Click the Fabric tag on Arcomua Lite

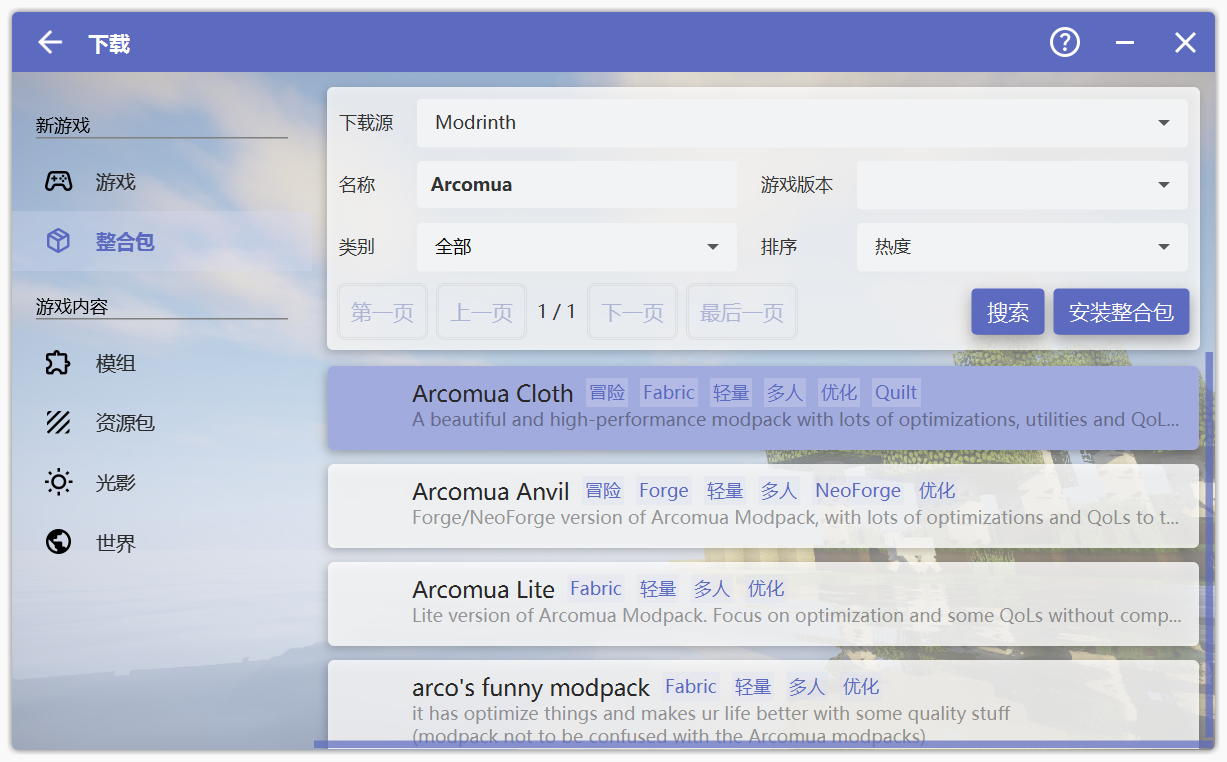pos(596,588)
